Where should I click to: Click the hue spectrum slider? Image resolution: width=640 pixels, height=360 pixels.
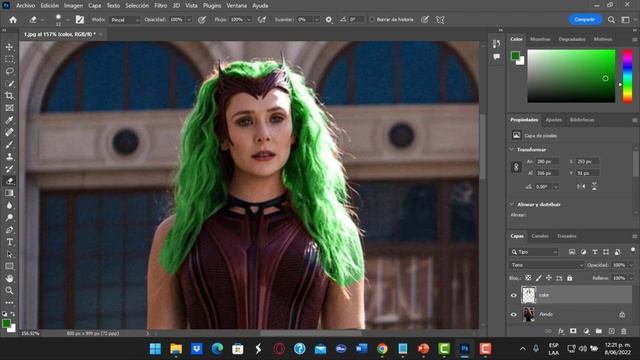pyautogui.click(x=627, y=76)
